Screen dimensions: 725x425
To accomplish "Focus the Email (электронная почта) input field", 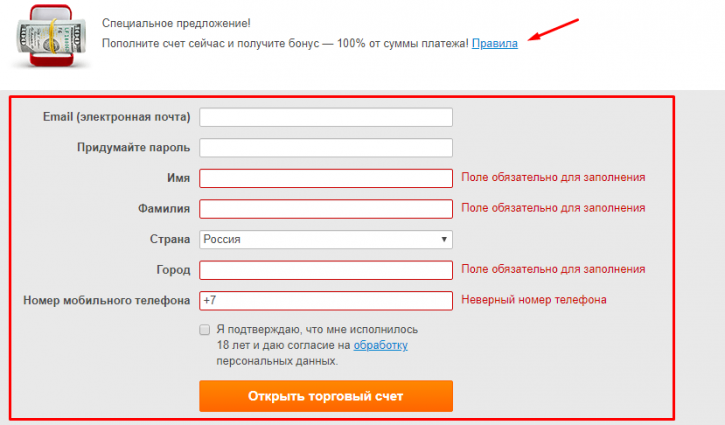I will point(326,117).
